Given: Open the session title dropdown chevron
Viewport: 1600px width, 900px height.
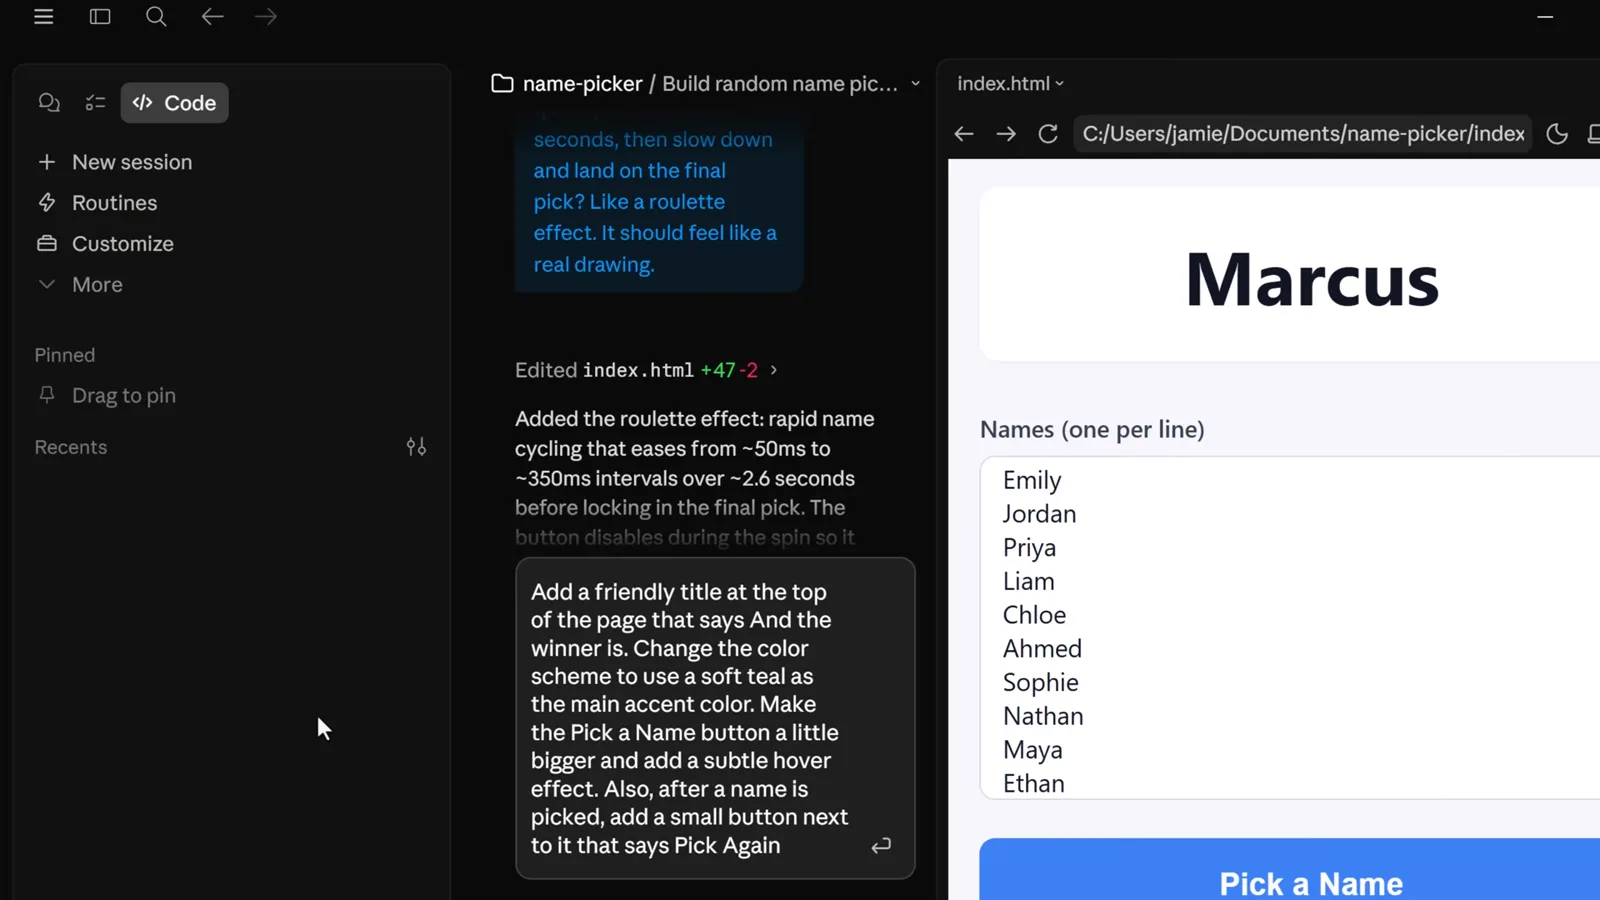Looking at the screenshot, I should (x=915, y=84).
